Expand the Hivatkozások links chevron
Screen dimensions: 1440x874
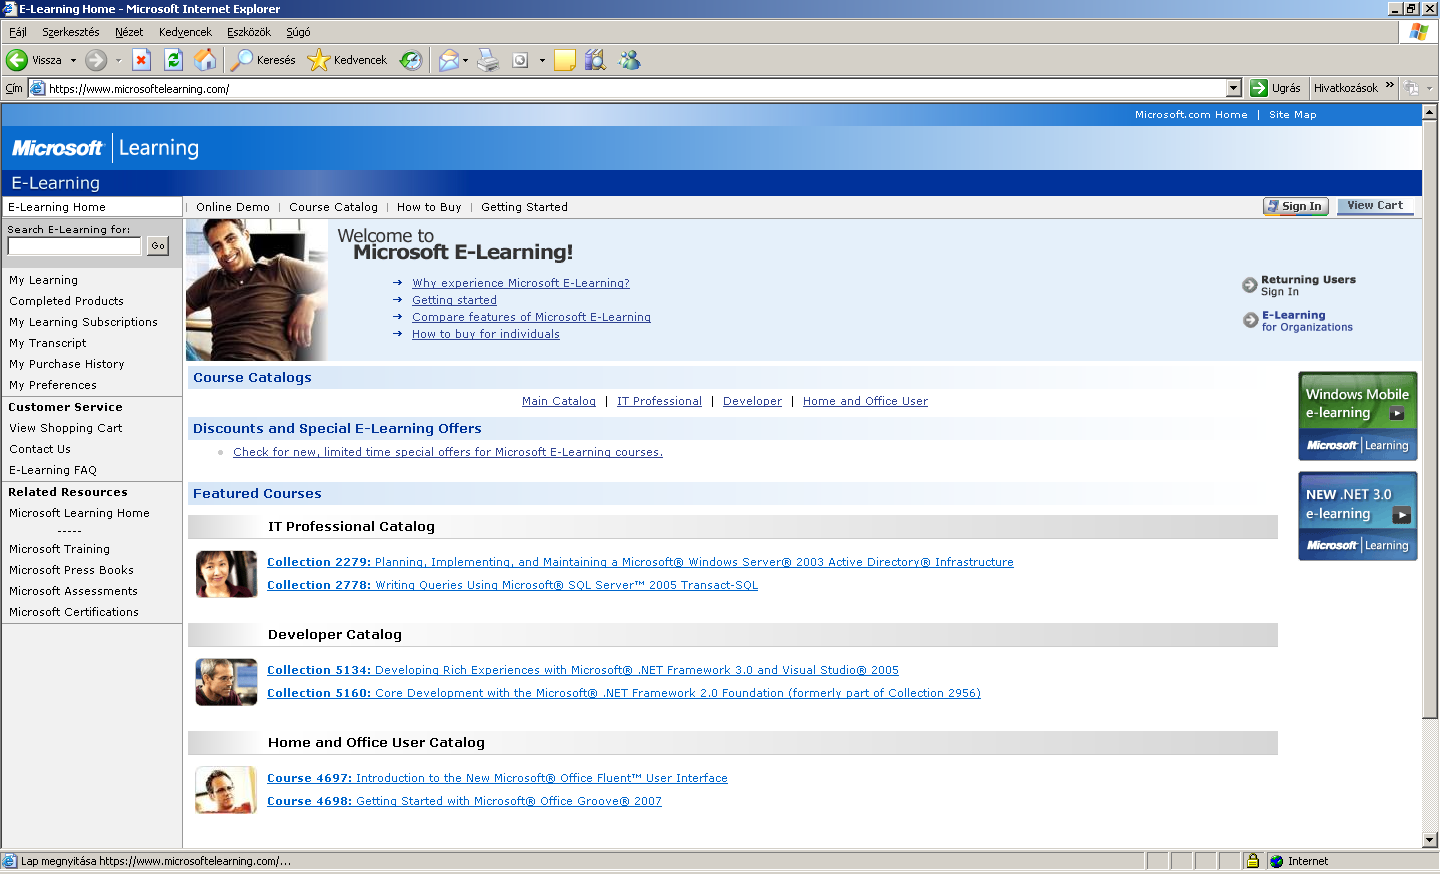(x=1389, y=85)
